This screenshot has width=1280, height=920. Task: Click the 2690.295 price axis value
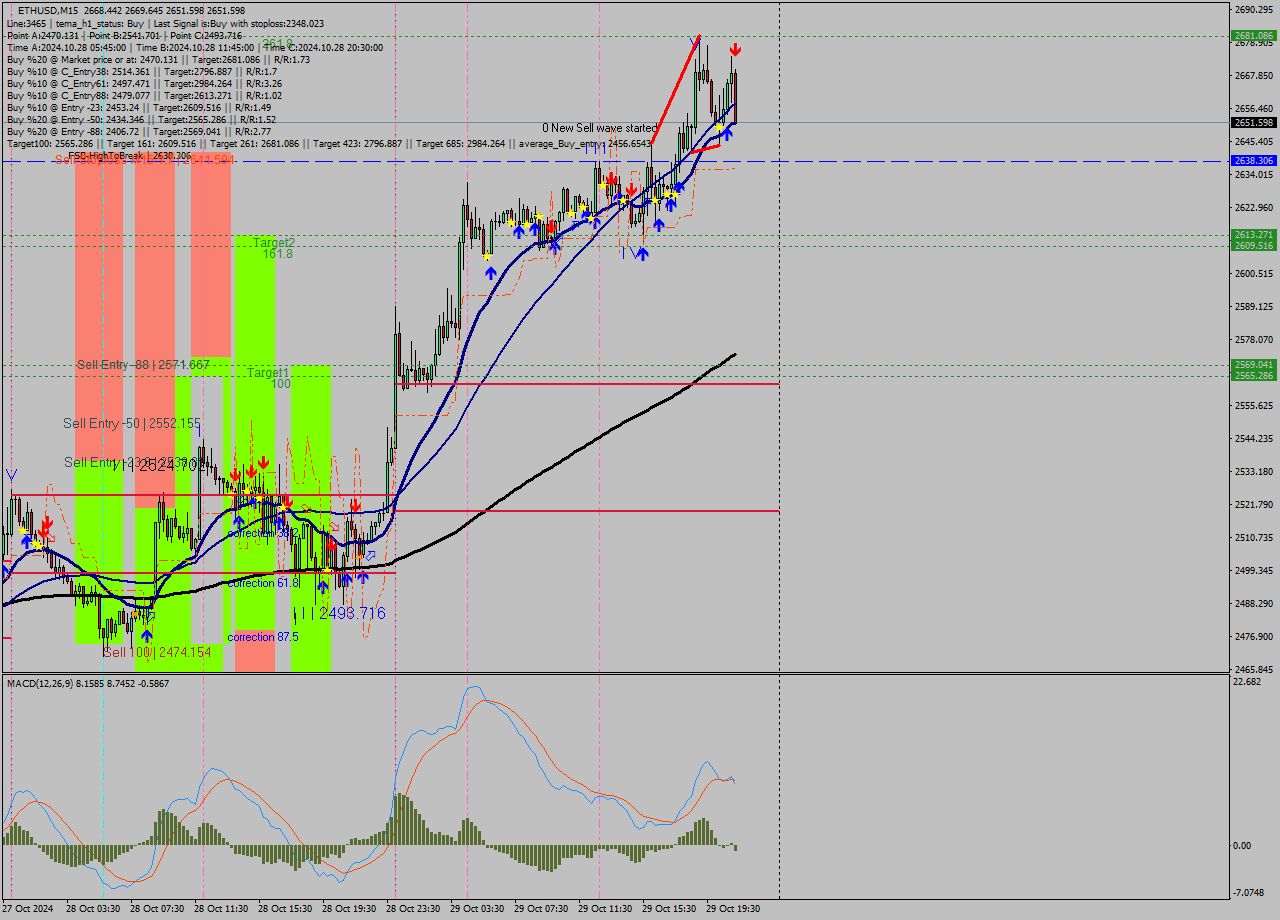click(x=1253, y=9)
